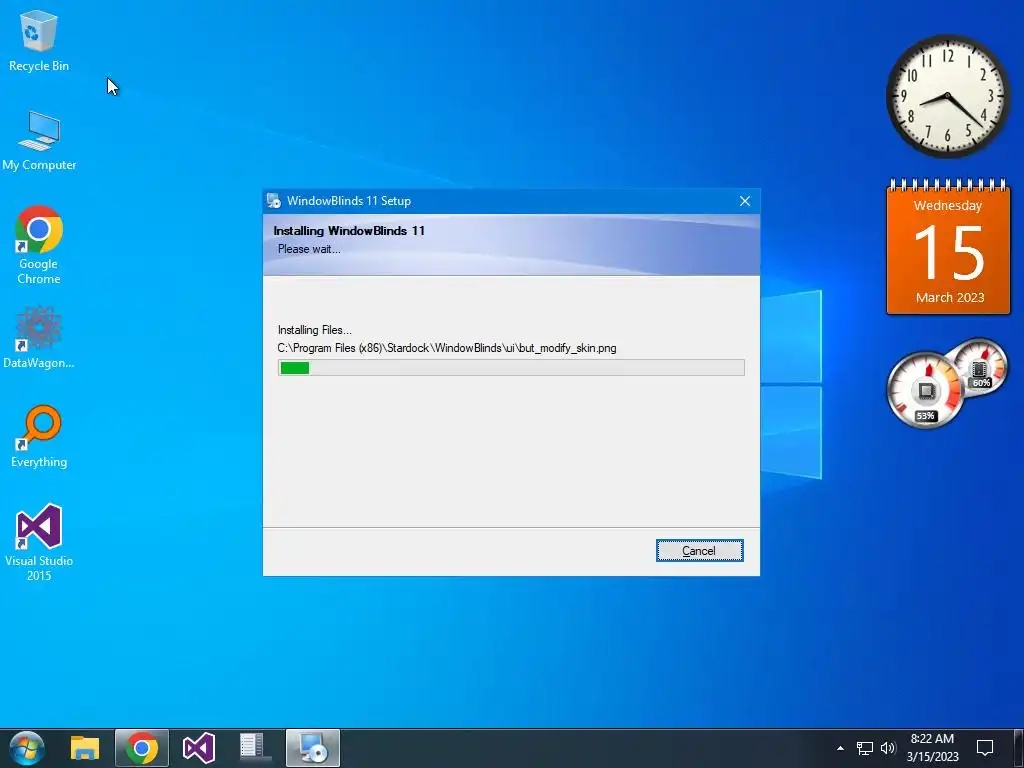The image size is (1024, 768).
Task: Open the taskbar clock and date
Action: [933, 748]
